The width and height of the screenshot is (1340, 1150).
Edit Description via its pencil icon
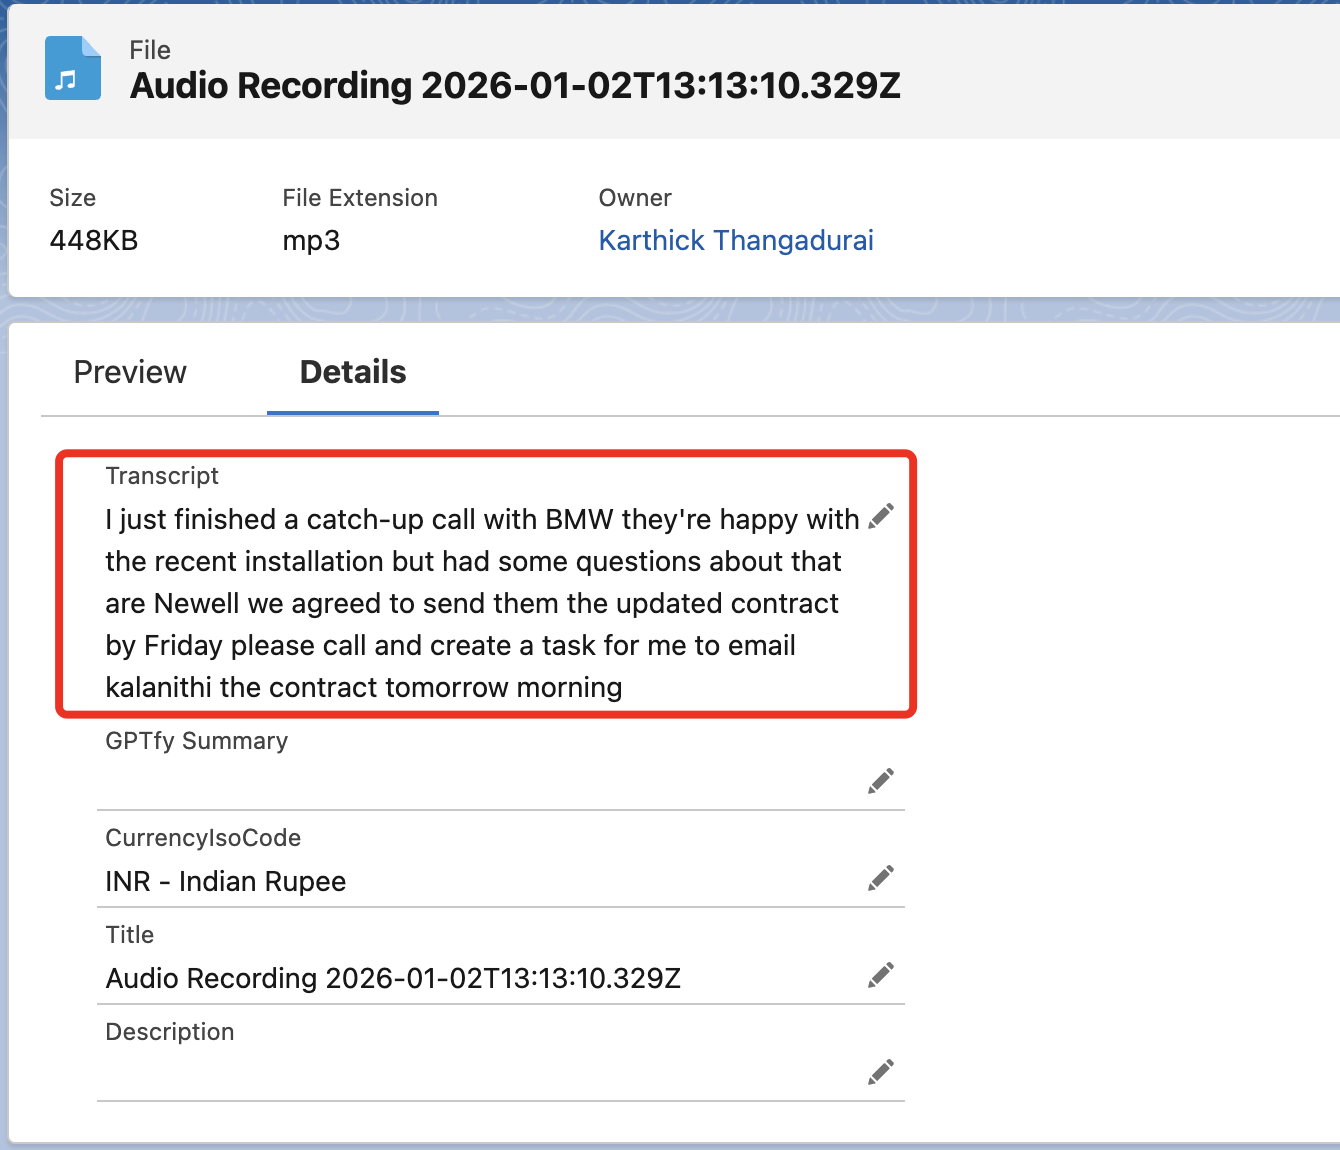coord(881,1072)
